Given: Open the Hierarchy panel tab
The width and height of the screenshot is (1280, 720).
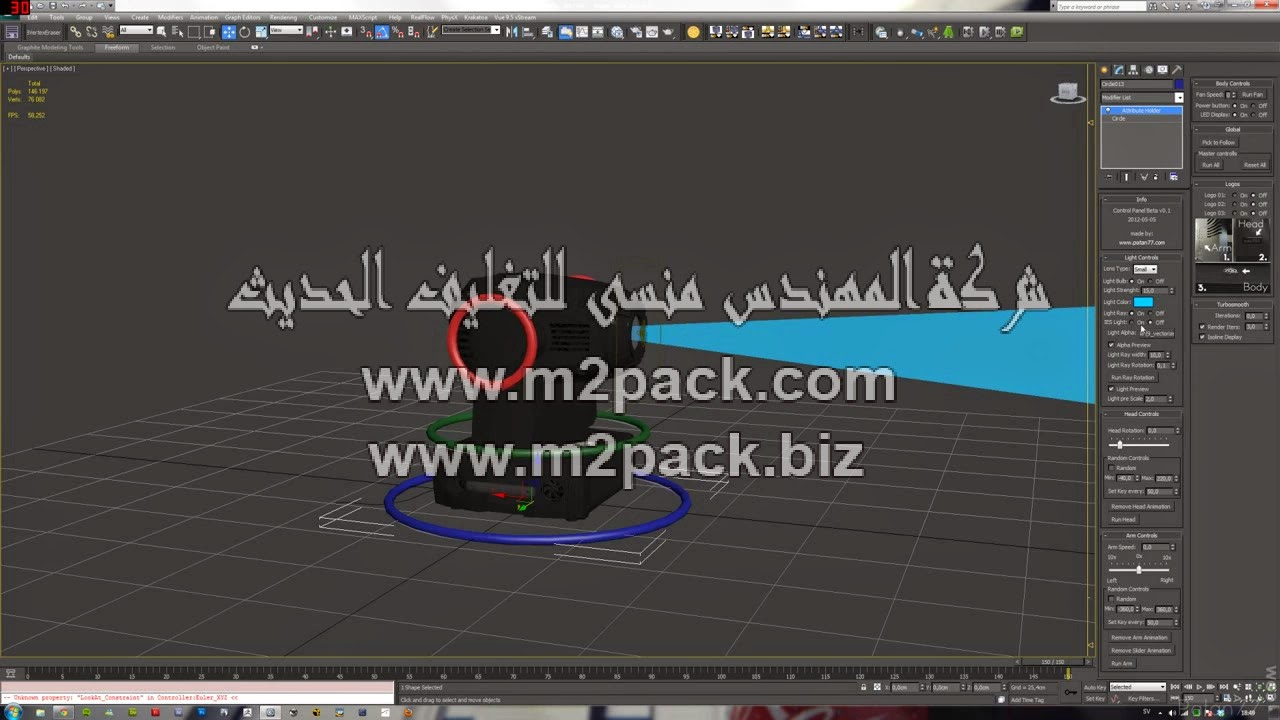Looking at the screenshot, I should pyautogui.click(x=1133, y=70).
